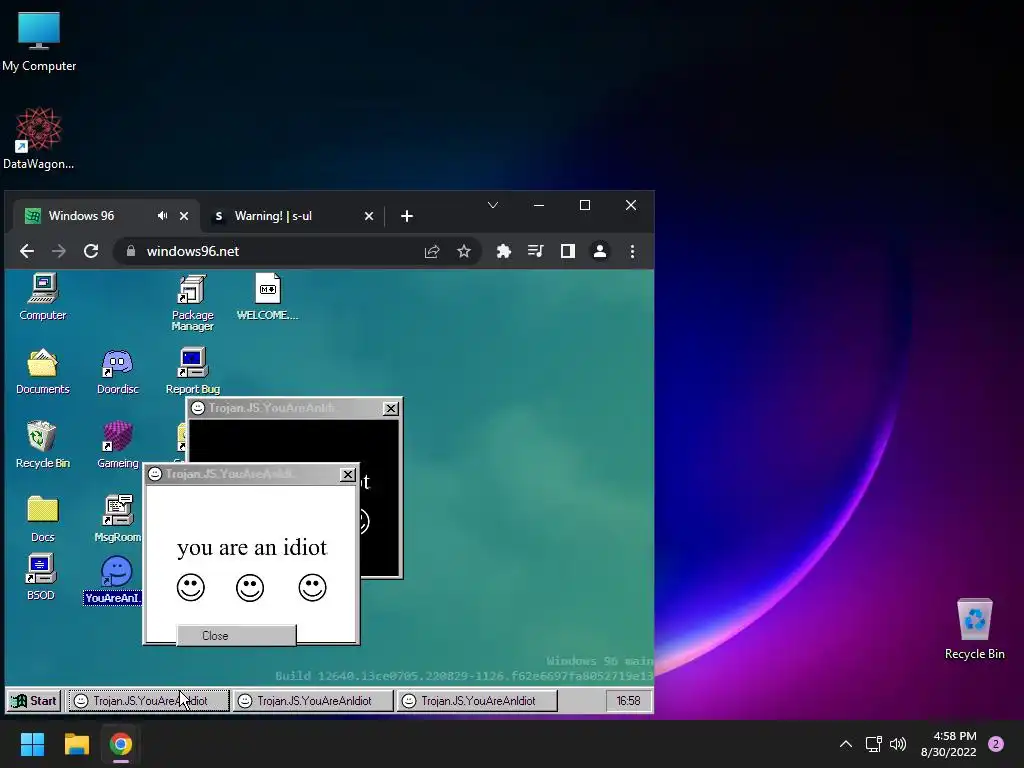Open the Report Bug shortcut
1024x768 pixels.
(x=193, y=370)
